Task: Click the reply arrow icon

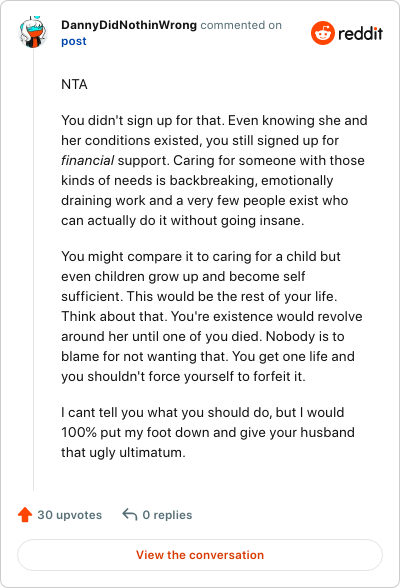Action: [x=130, y=514]
